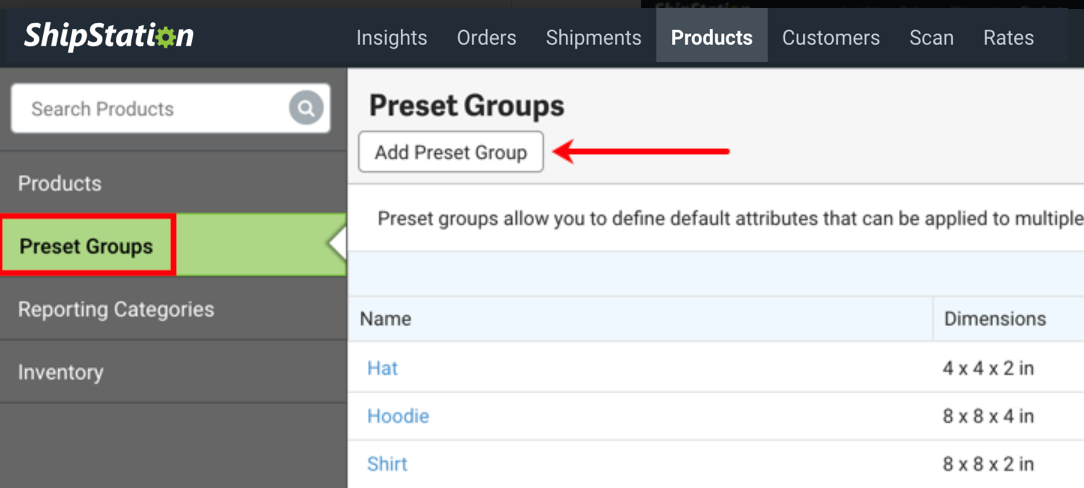Select the Products navigation tab

tap(711, 38)
